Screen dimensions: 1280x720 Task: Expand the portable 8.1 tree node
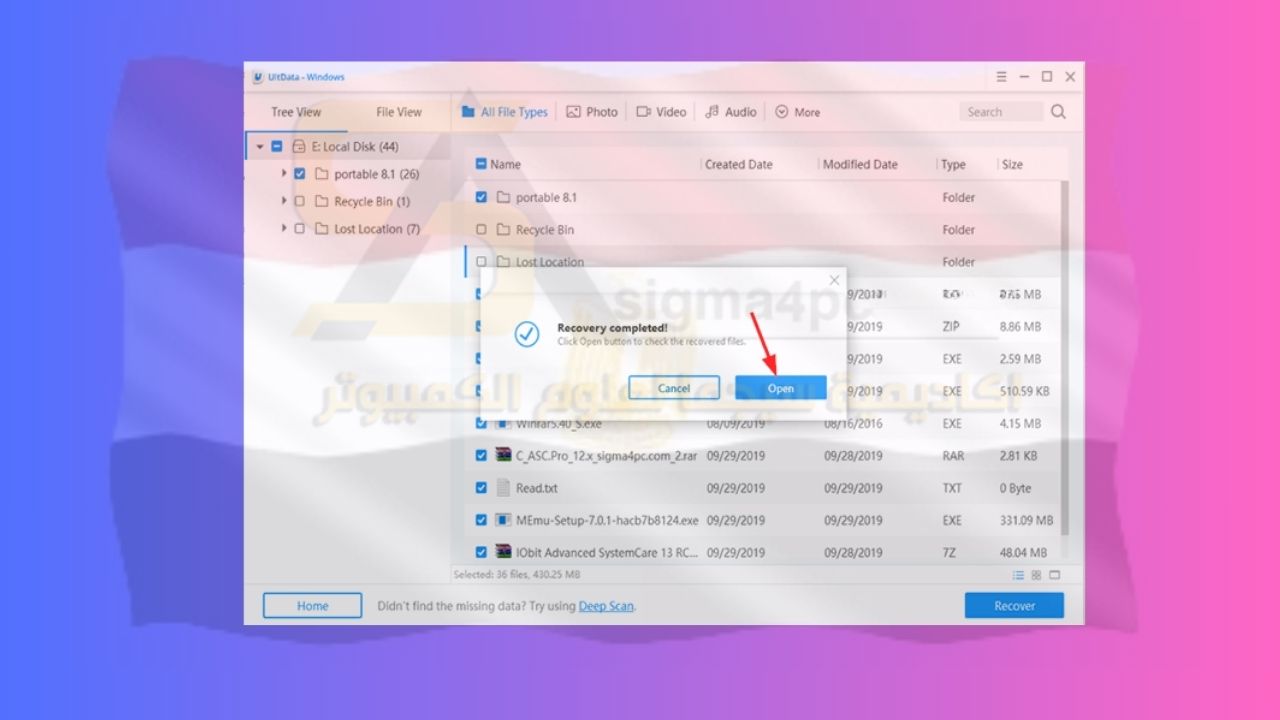point(284,174)
